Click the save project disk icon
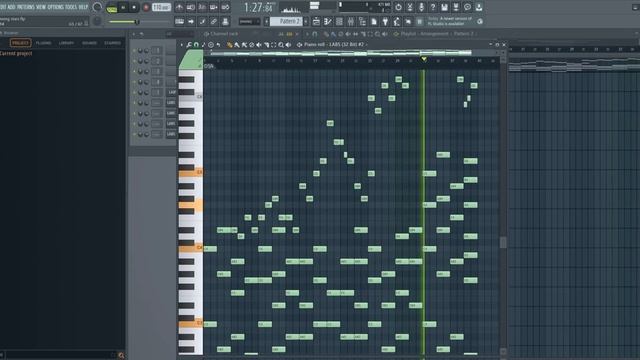Screen dimensions: 640x360 (x=444, y=7)
